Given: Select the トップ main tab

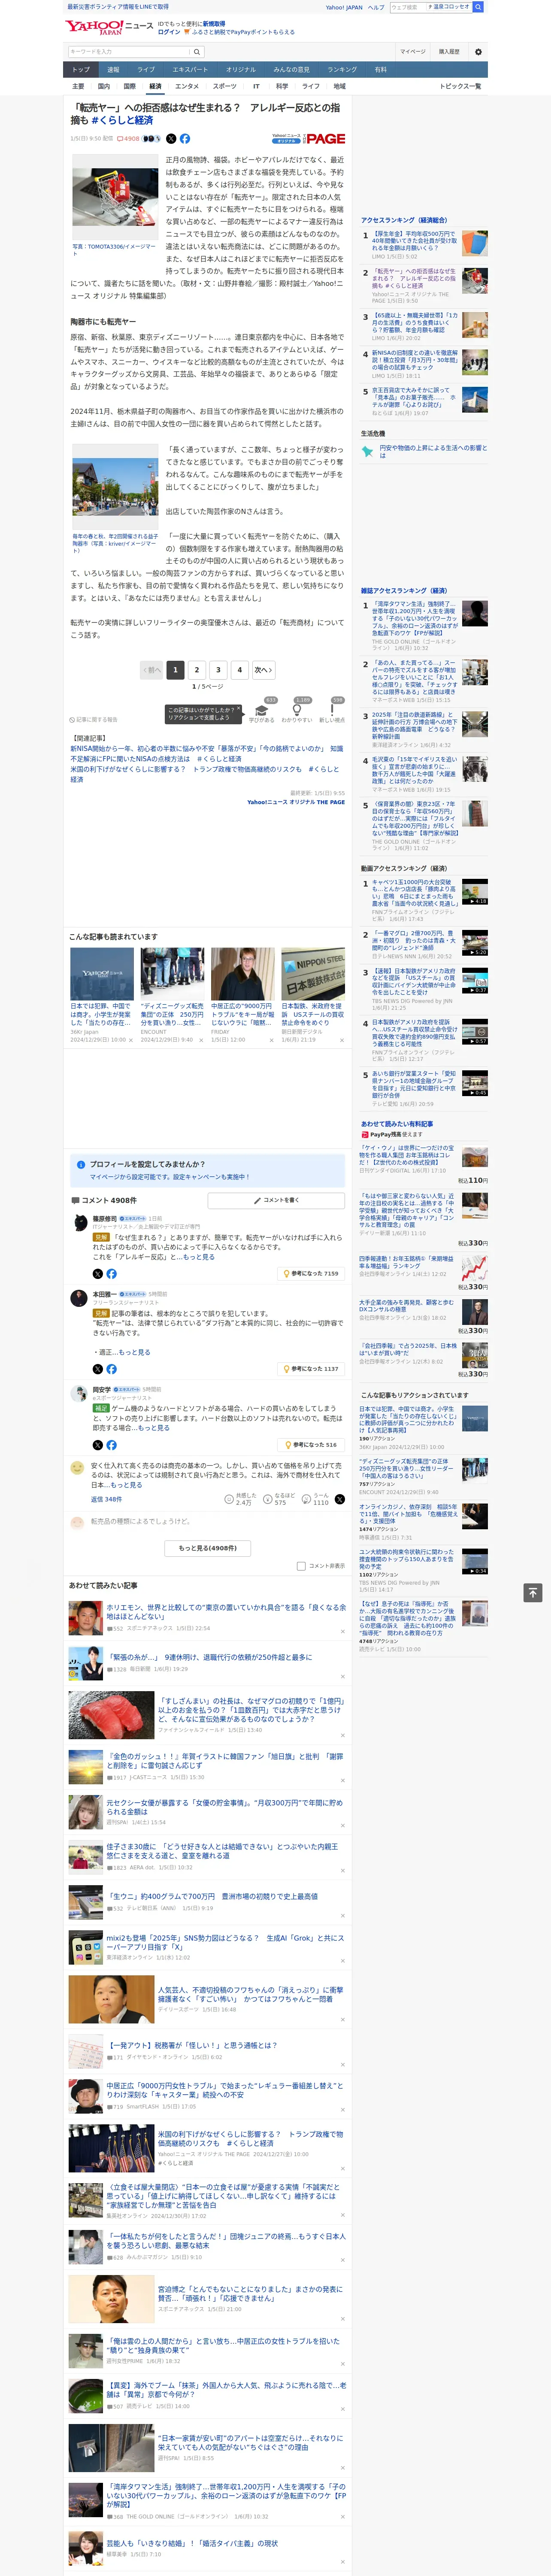Looking at the screenshot, I should pos(81,70).
